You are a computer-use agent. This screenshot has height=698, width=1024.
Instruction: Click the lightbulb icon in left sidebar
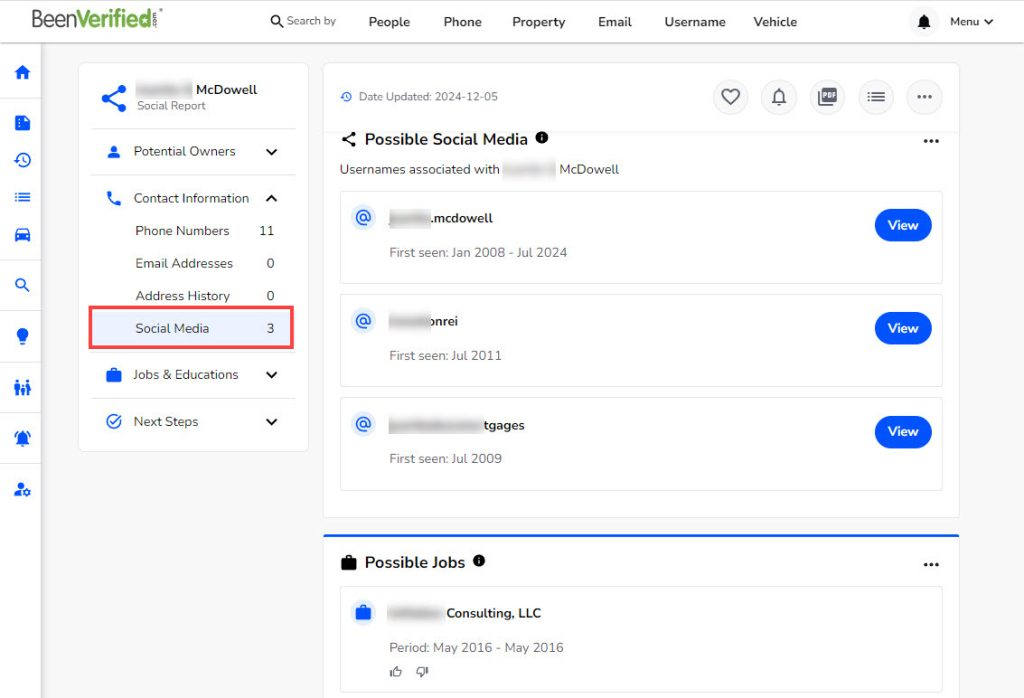pos(22,337)
